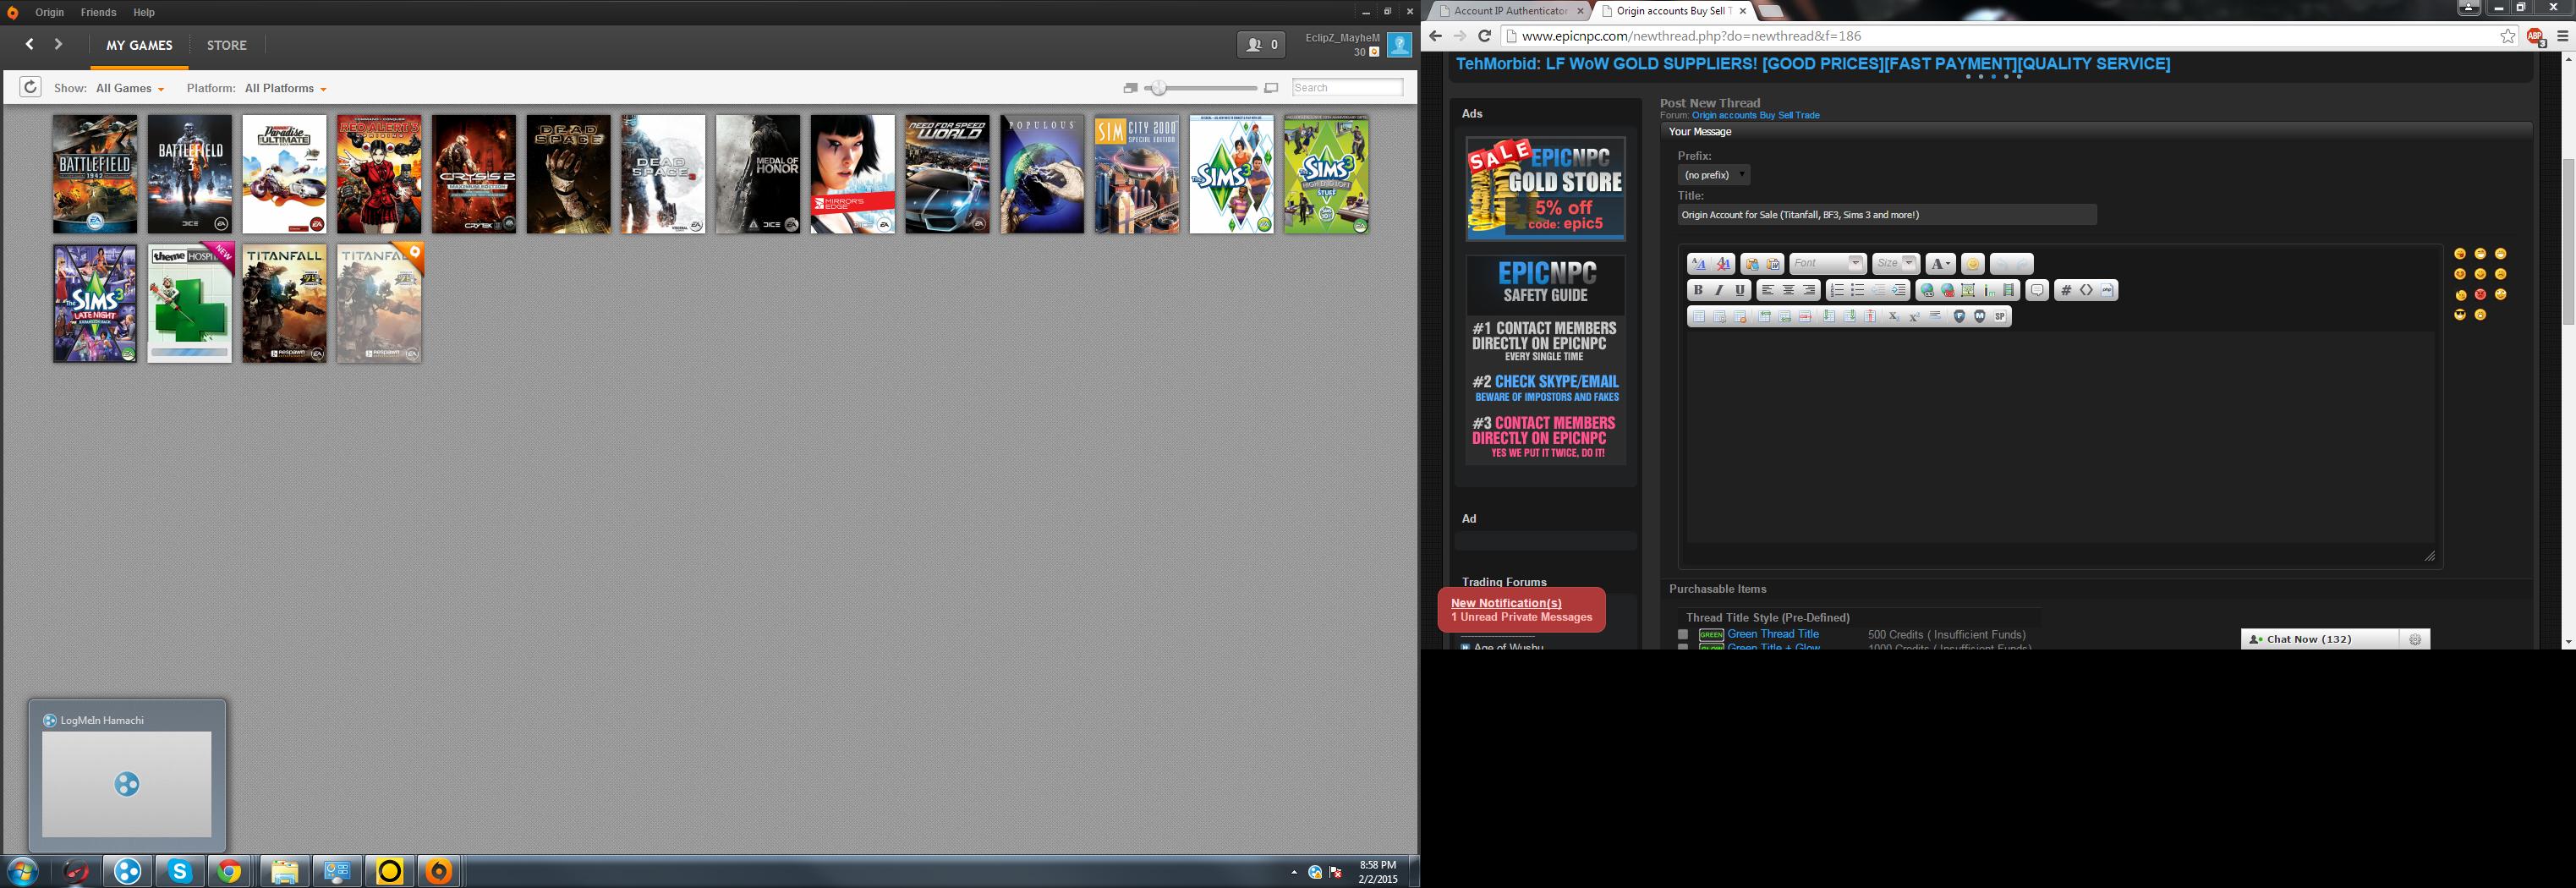Screen dimensions: 2576x888
Task: Open the Help menu in Origin
Action: pyautogui.click(x=144, y=12)
